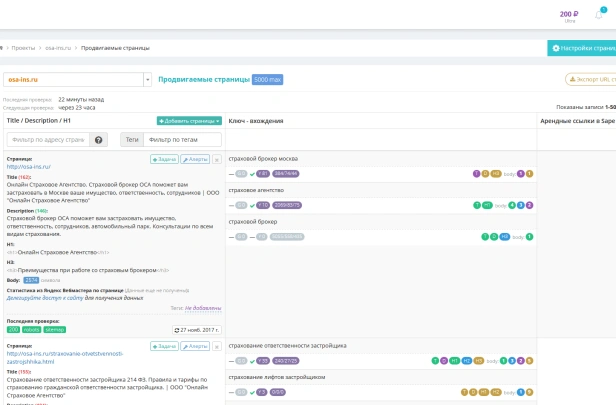
Task: Expand the Добавить страницы dropdown
Action: 189,121
